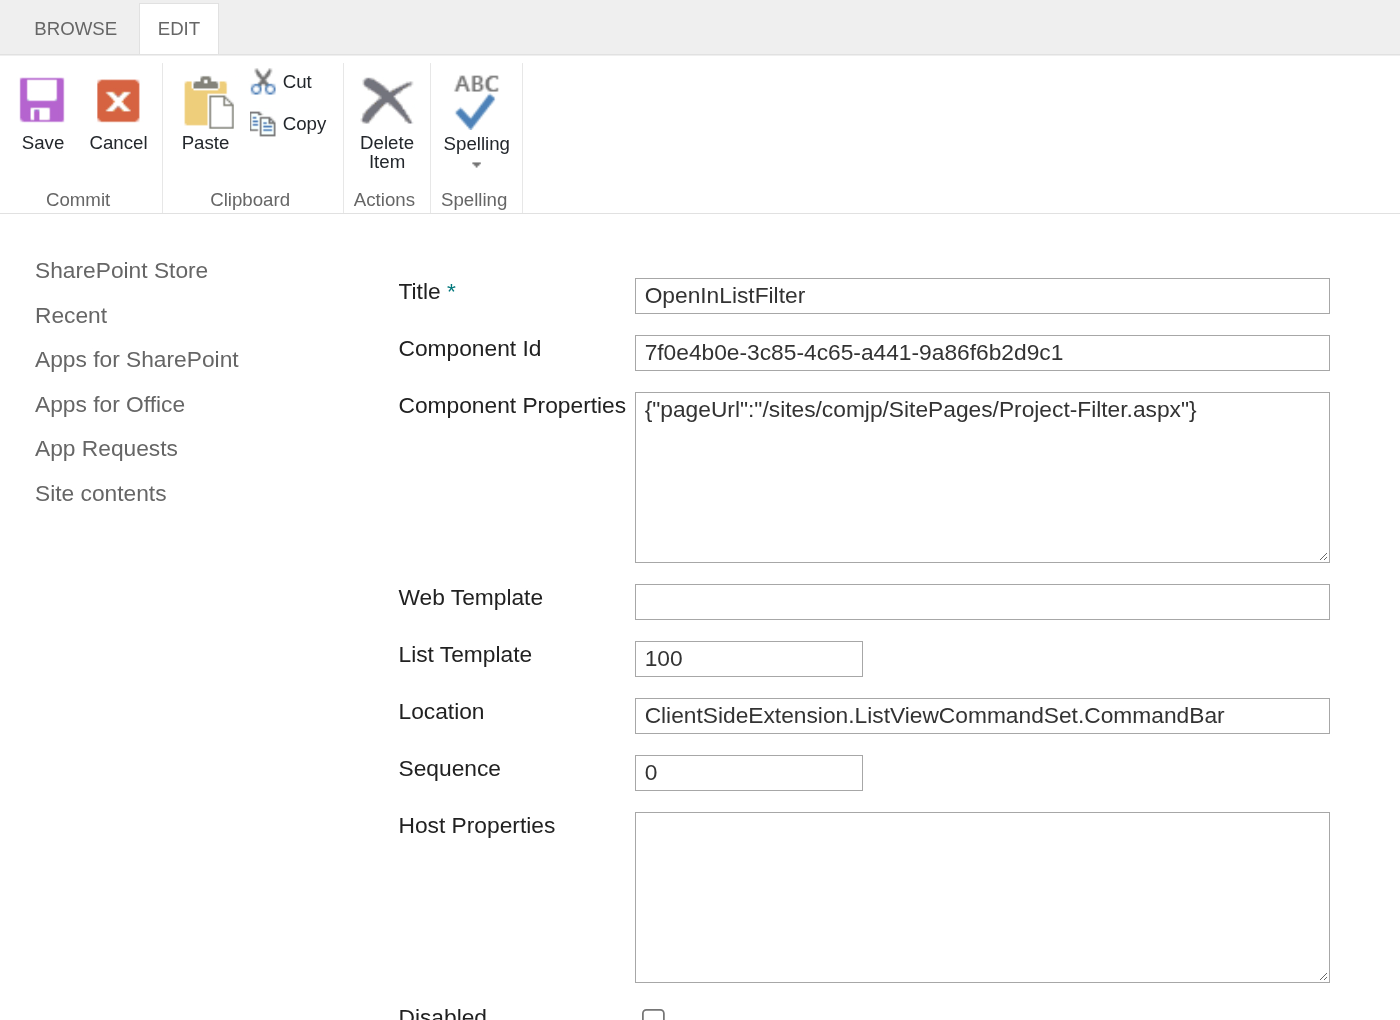
Task: Click the empty Web Template field
Action: coord(982,602)
